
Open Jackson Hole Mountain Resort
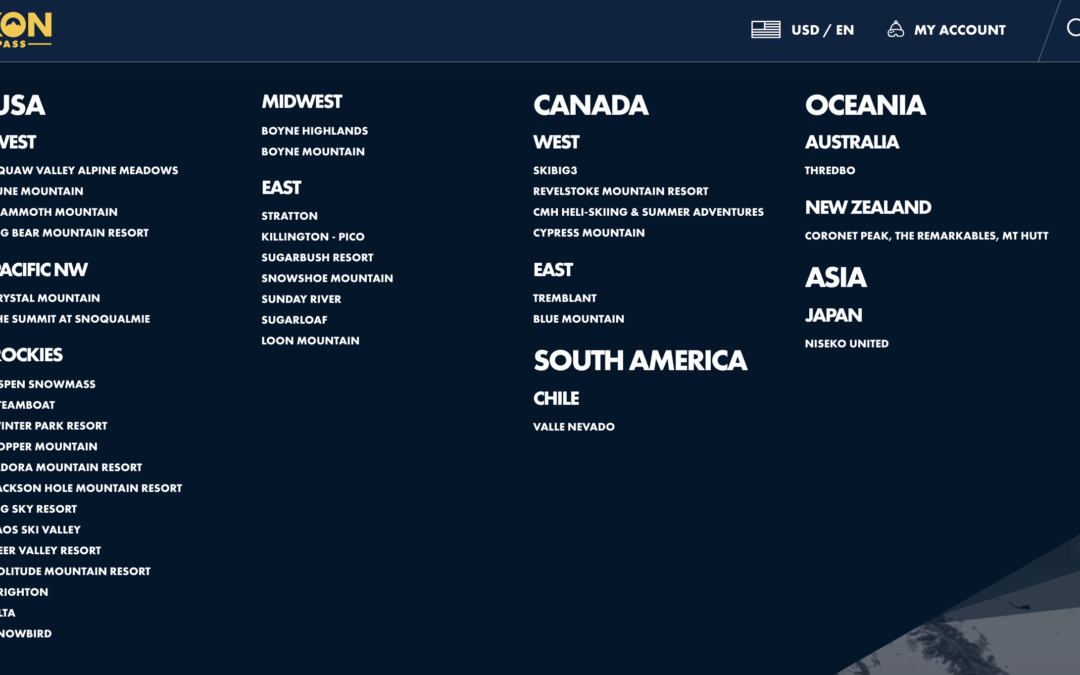point(91,488)
